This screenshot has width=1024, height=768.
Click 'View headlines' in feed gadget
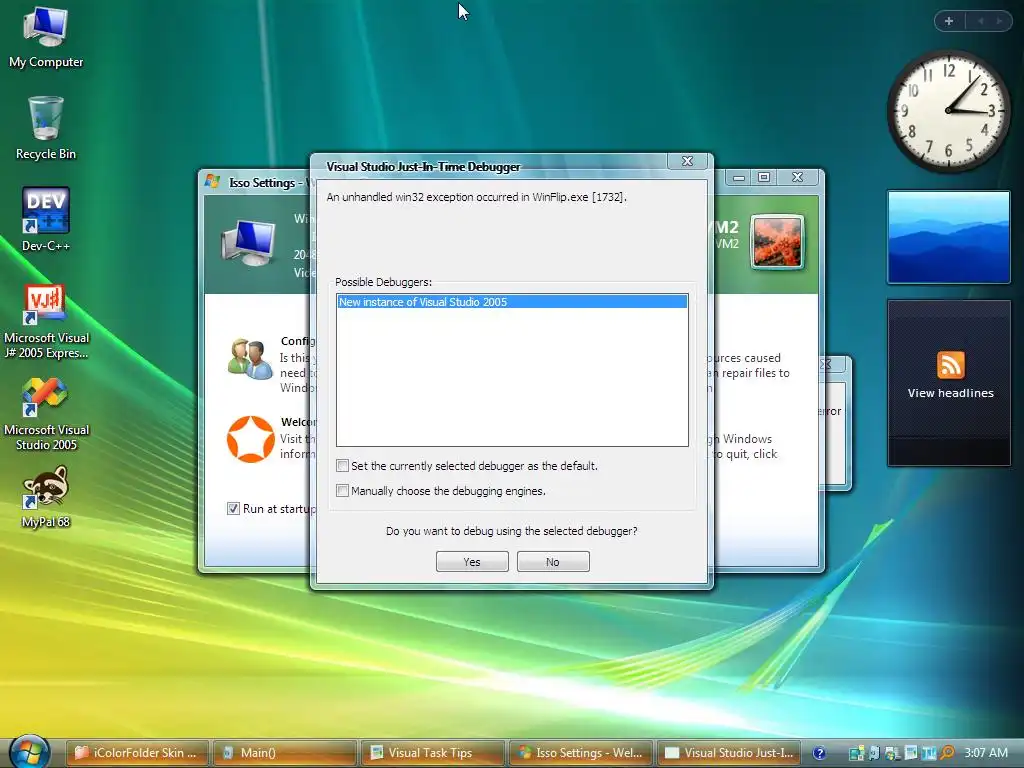(950, 393)
